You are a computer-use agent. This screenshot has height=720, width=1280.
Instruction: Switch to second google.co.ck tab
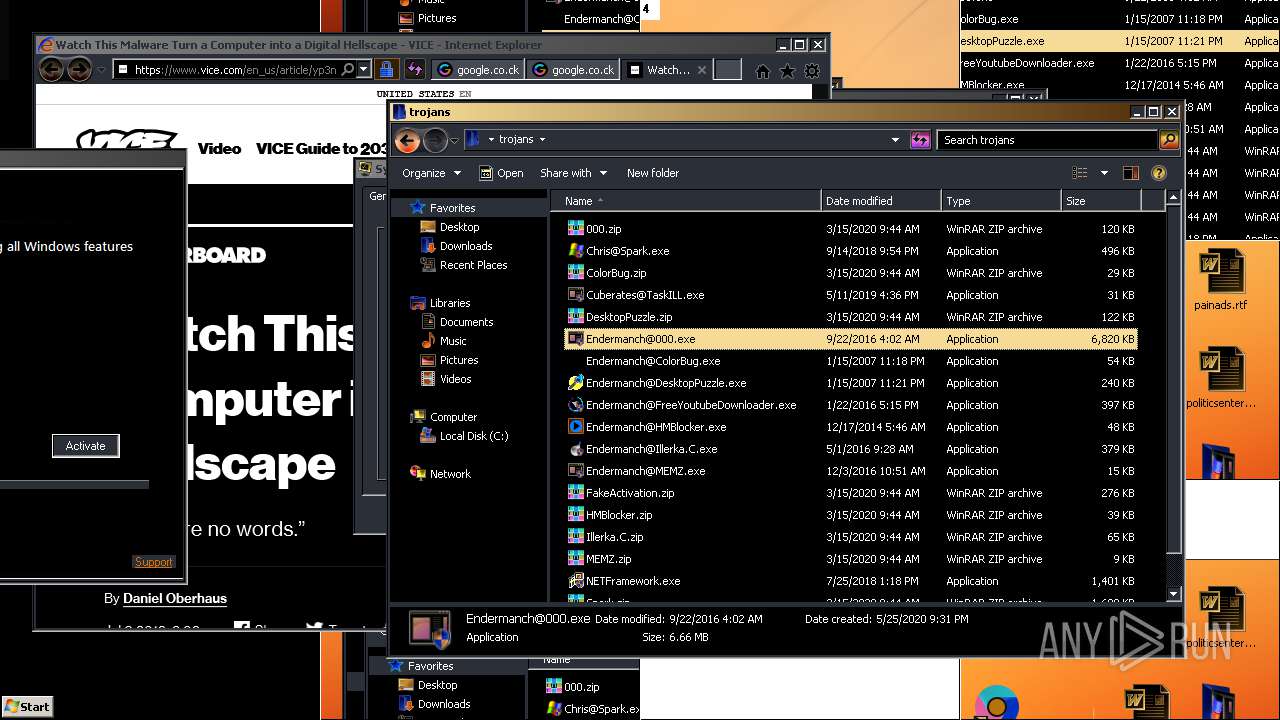point(574,70)
